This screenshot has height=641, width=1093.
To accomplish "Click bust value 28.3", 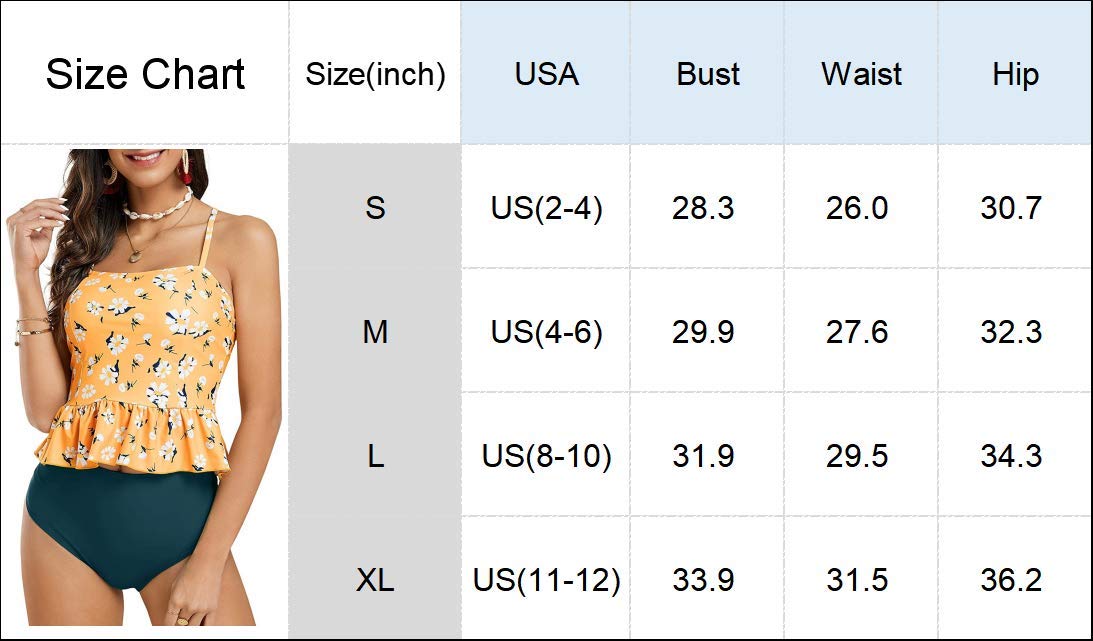I will (x=703, y=208).
